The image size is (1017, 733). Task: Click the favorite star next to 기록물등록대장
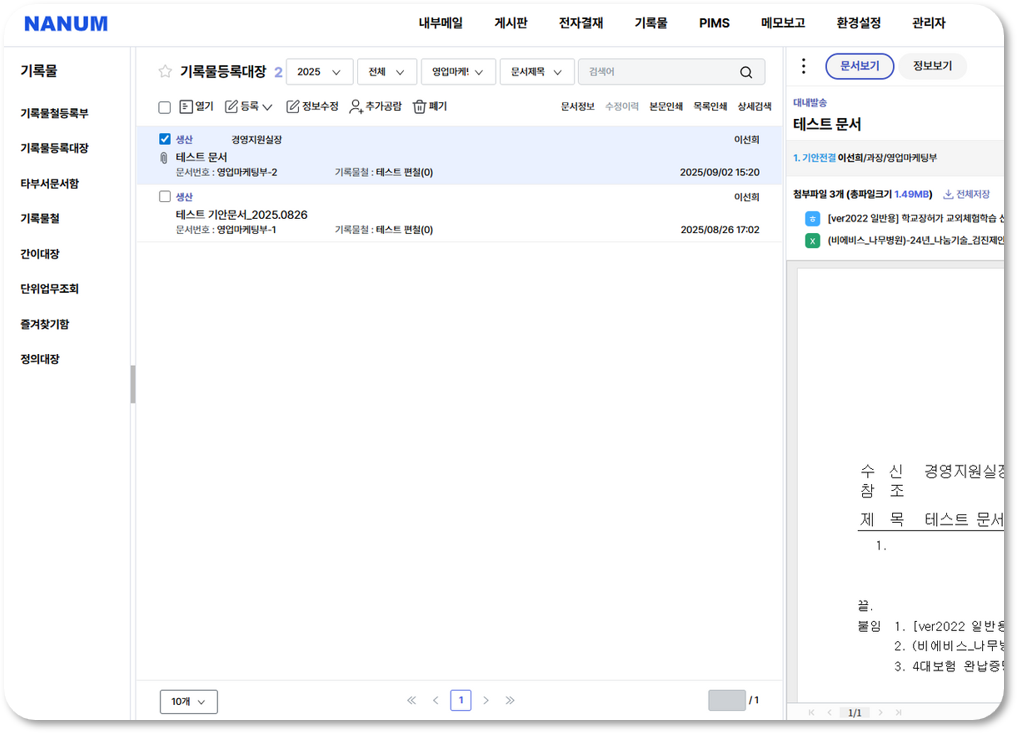[x=165, y=72]
